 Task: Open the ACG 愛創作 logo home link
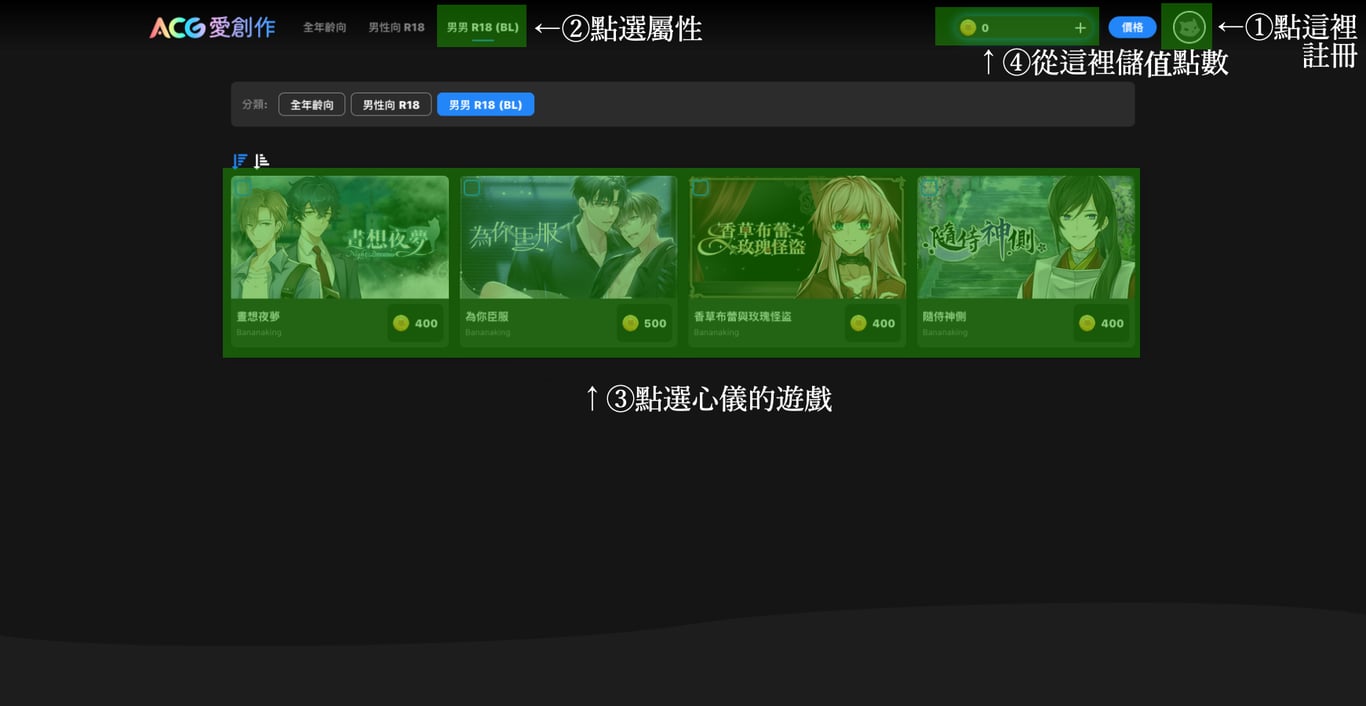pyautogui.click(x=212, y=28)
